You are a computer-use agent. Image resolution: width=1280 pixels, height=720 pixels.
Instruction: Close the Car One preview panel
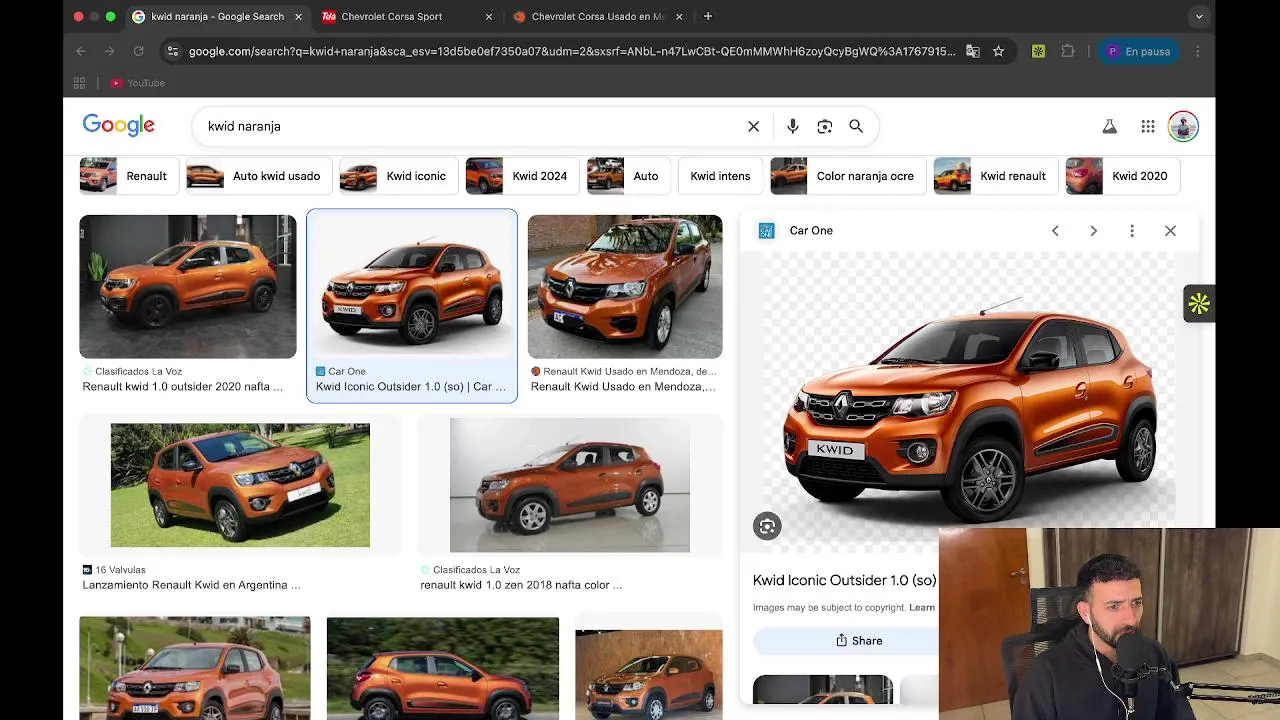click(1170, 231)
